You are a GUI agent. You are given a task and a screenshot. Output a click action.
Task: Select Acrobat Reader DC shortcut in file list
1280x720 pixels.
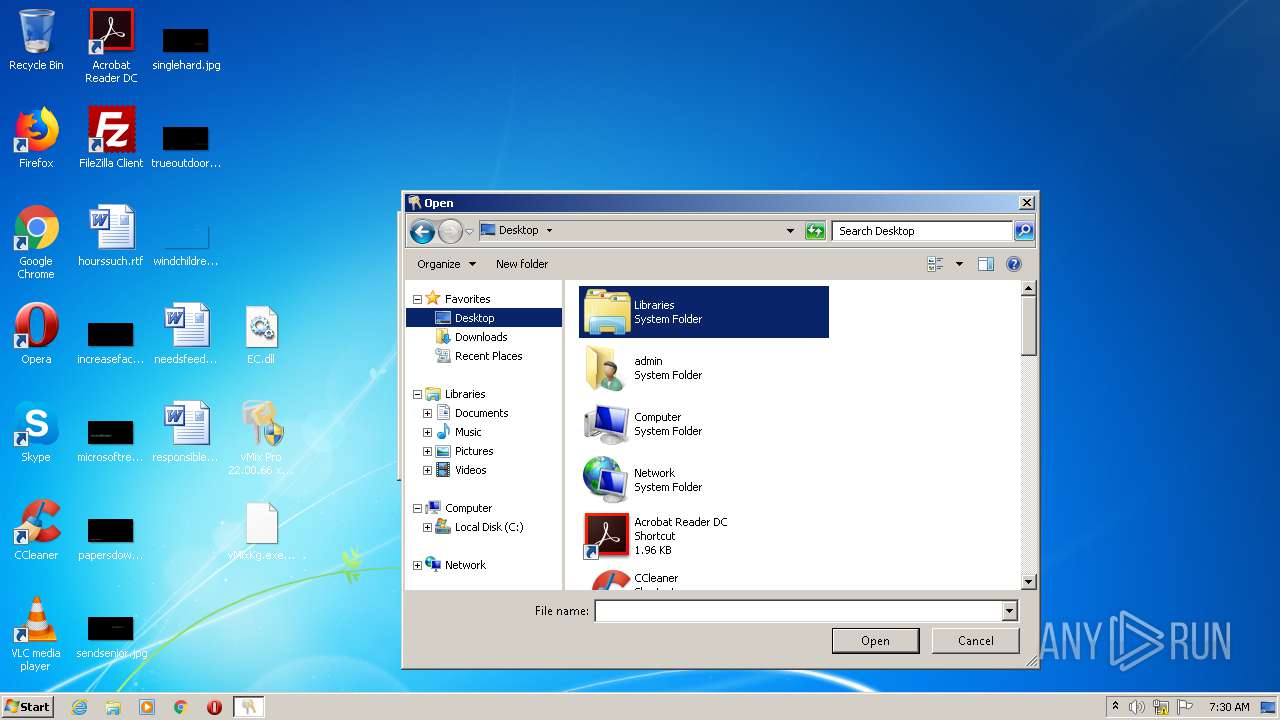704,536
